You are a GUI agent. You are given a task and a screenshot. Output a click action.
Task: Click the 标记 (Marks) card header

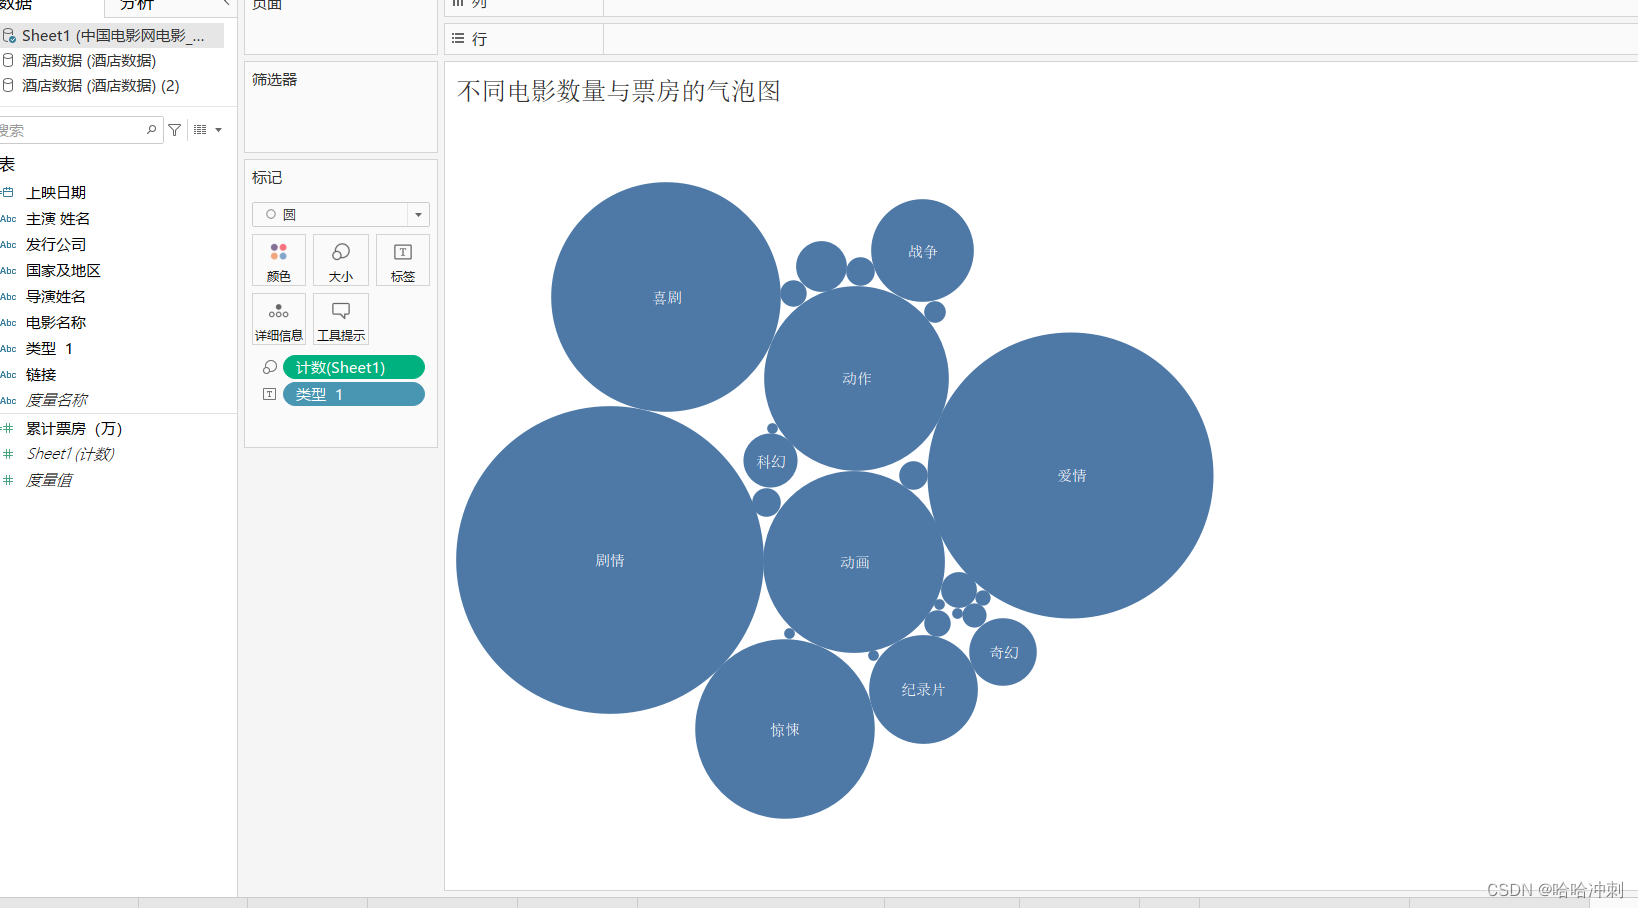(x=267, y=177)
